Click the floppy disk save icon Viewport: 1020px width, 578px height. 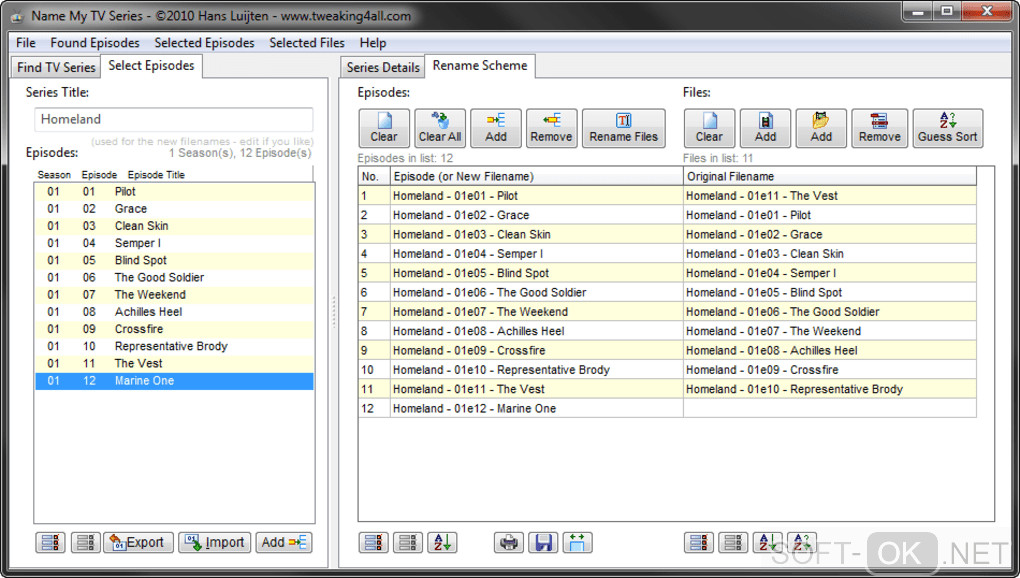[x=543, y=542]
